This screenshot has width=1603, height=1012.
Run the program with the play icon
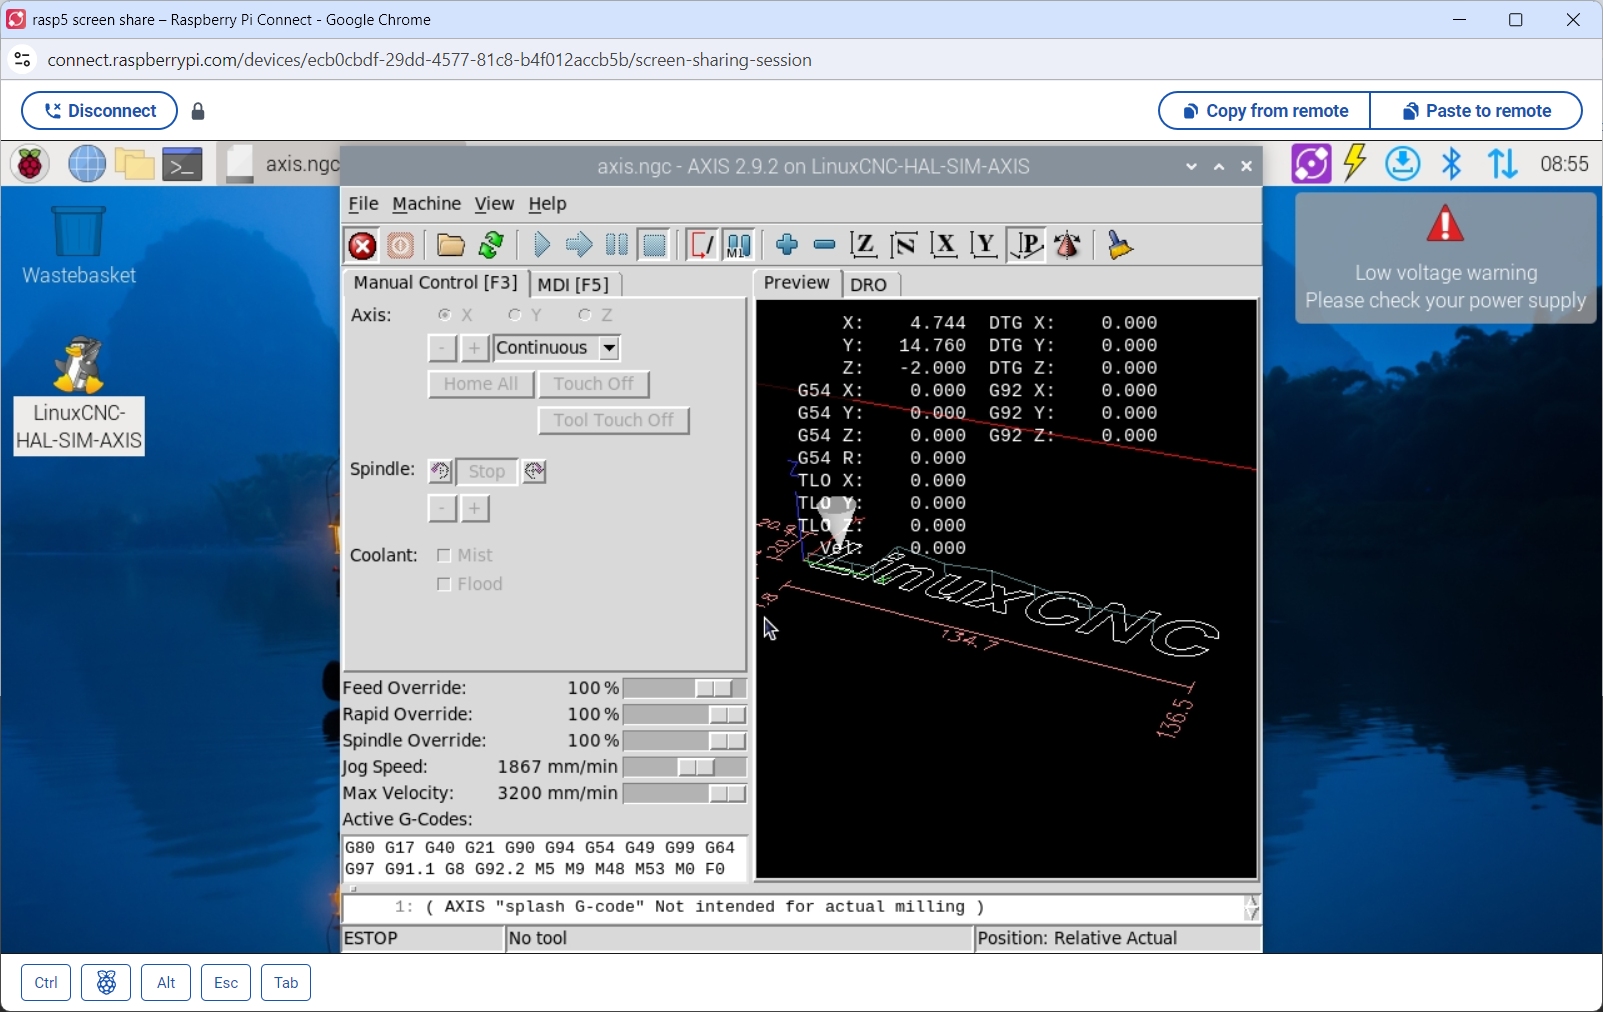point(542,245)
